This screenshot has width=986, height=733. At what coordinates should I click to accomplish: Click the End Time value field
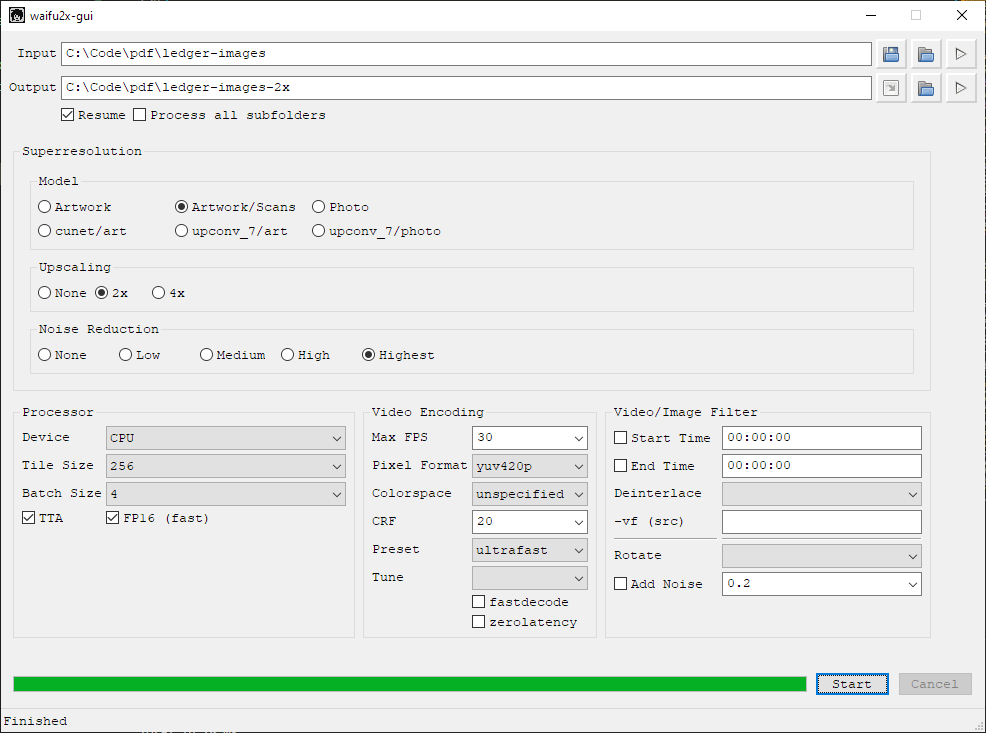tap(822, 466)
